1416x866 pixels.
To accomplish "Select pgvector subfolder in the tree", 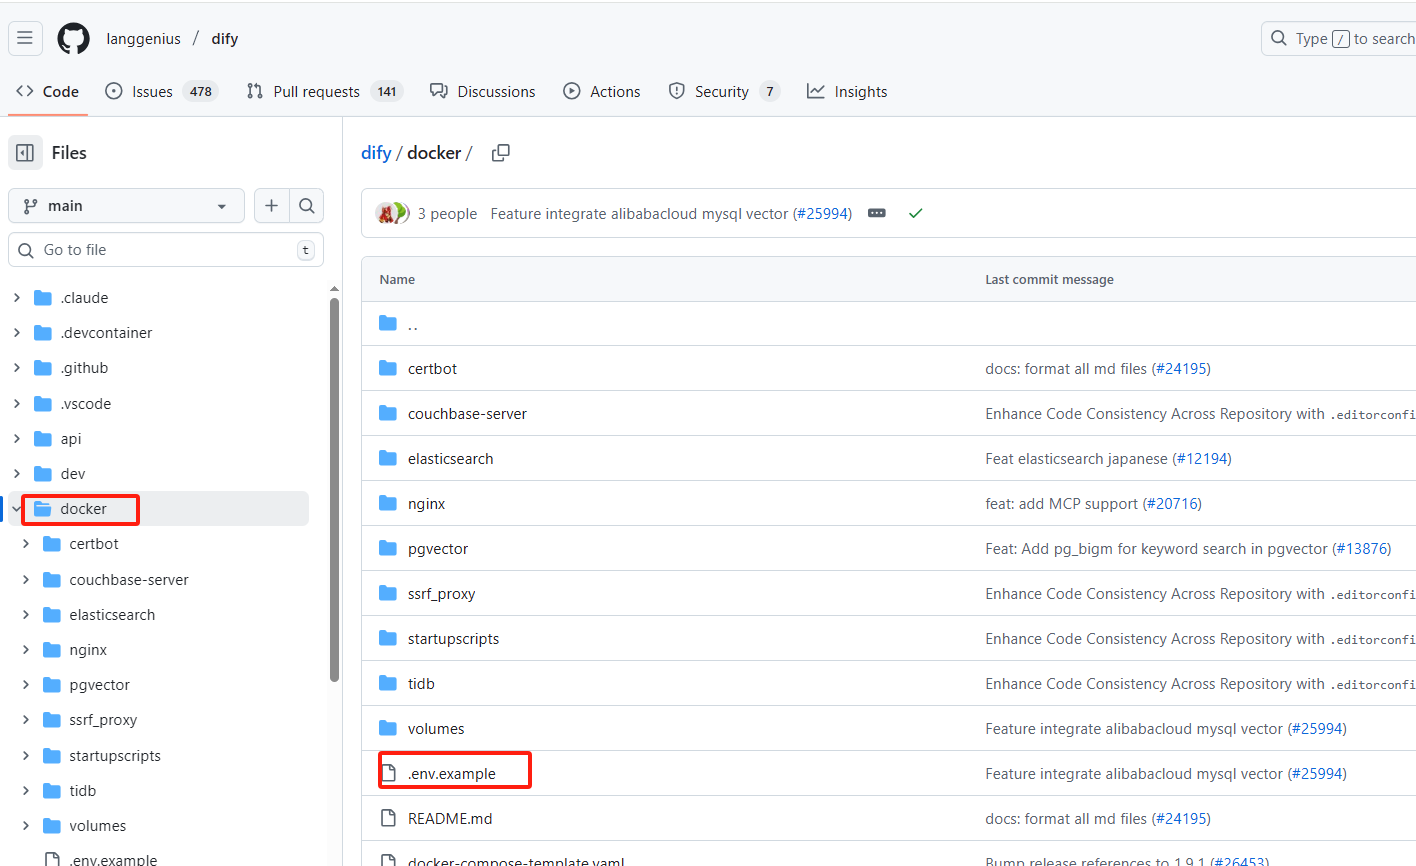I will [100, 685].
